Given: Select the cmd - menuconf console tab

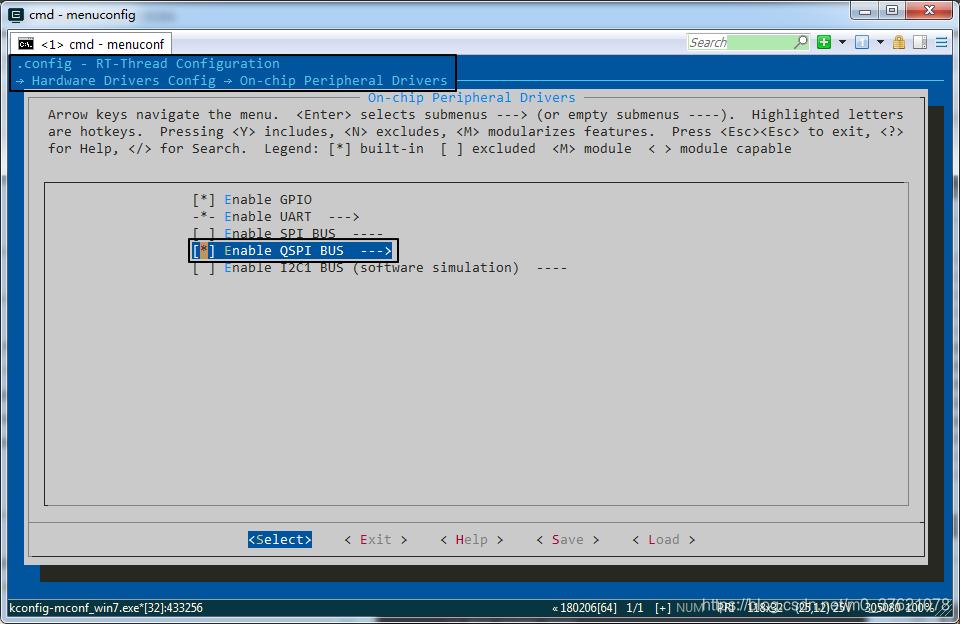Looking at the screenshot, I should point(91,44).
